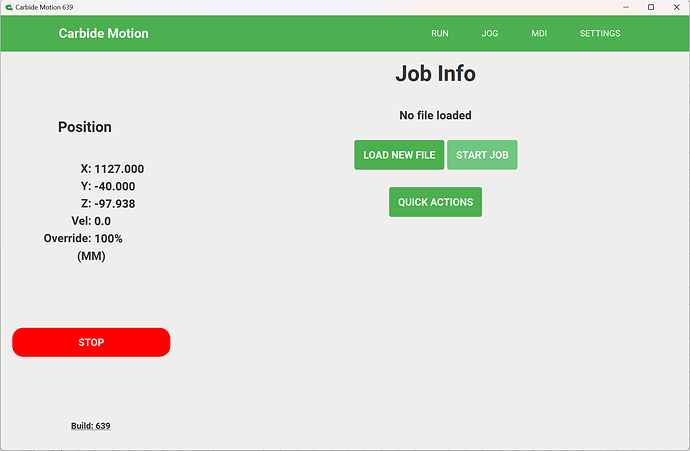This screenshot has height=451, width=690.
Task: Select the Y: -40.000 position value
Action: click(x=108, y=186)
